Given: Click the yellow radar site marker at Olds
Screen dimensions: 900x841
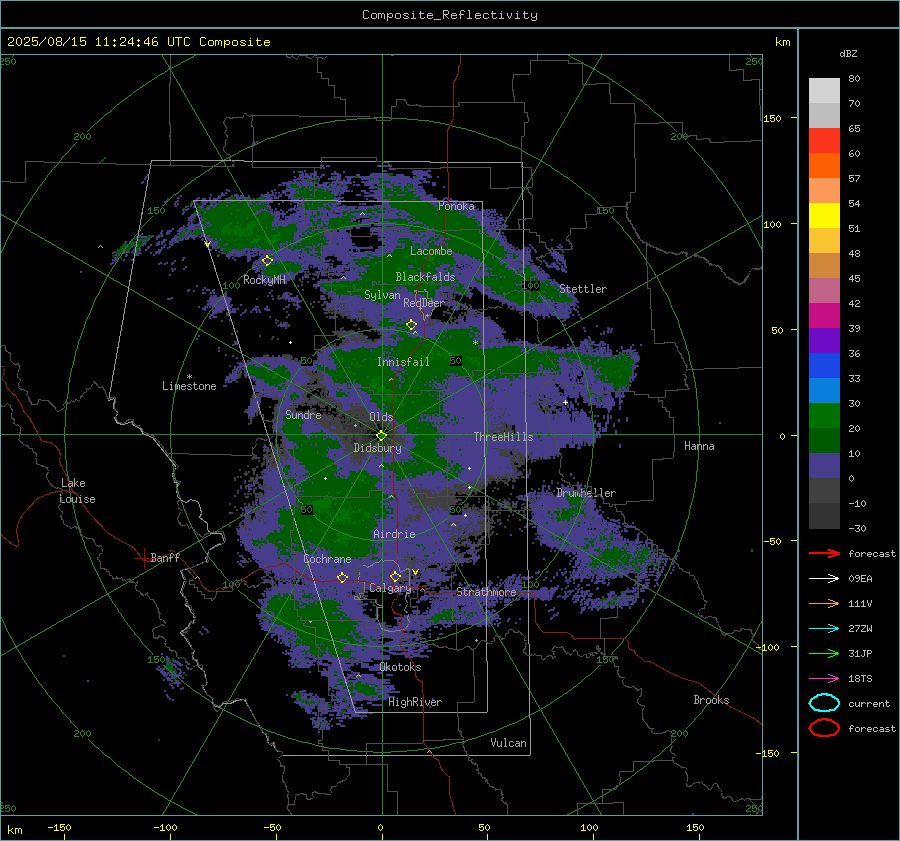Looking at the screenshot, I should (382, 436).
